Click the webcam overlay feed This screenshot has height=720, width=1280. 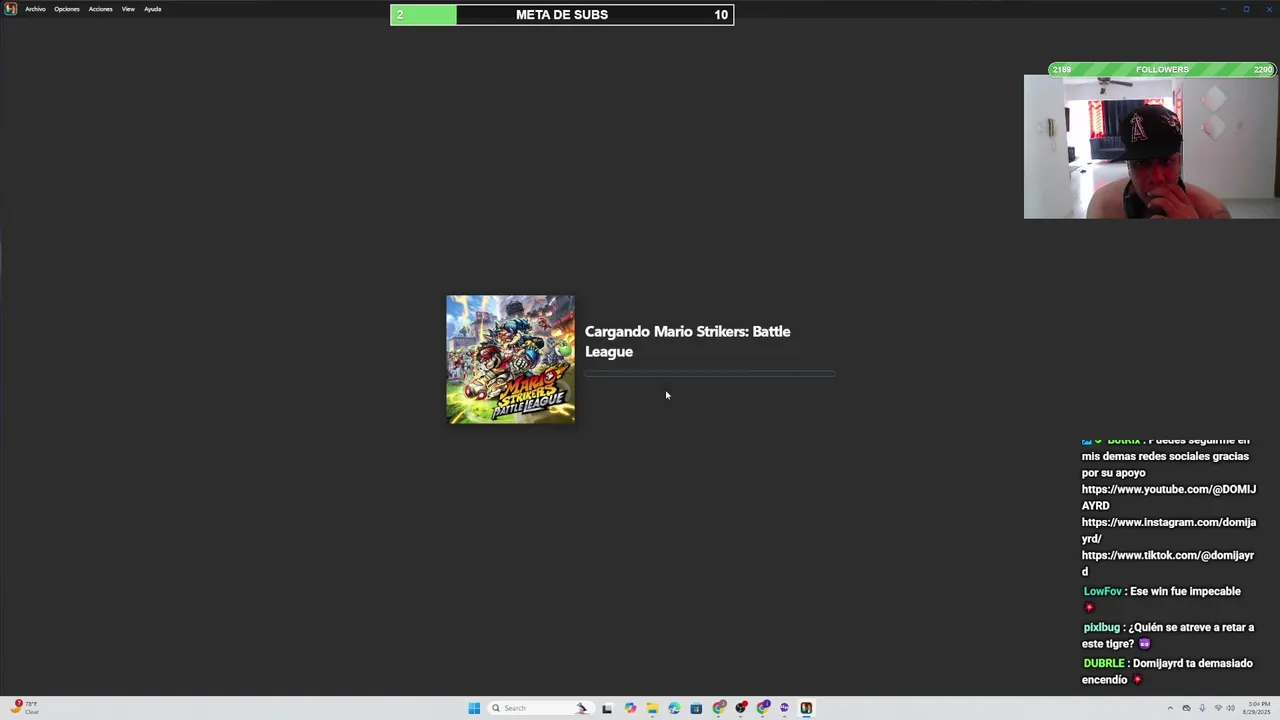[1151, 147]
